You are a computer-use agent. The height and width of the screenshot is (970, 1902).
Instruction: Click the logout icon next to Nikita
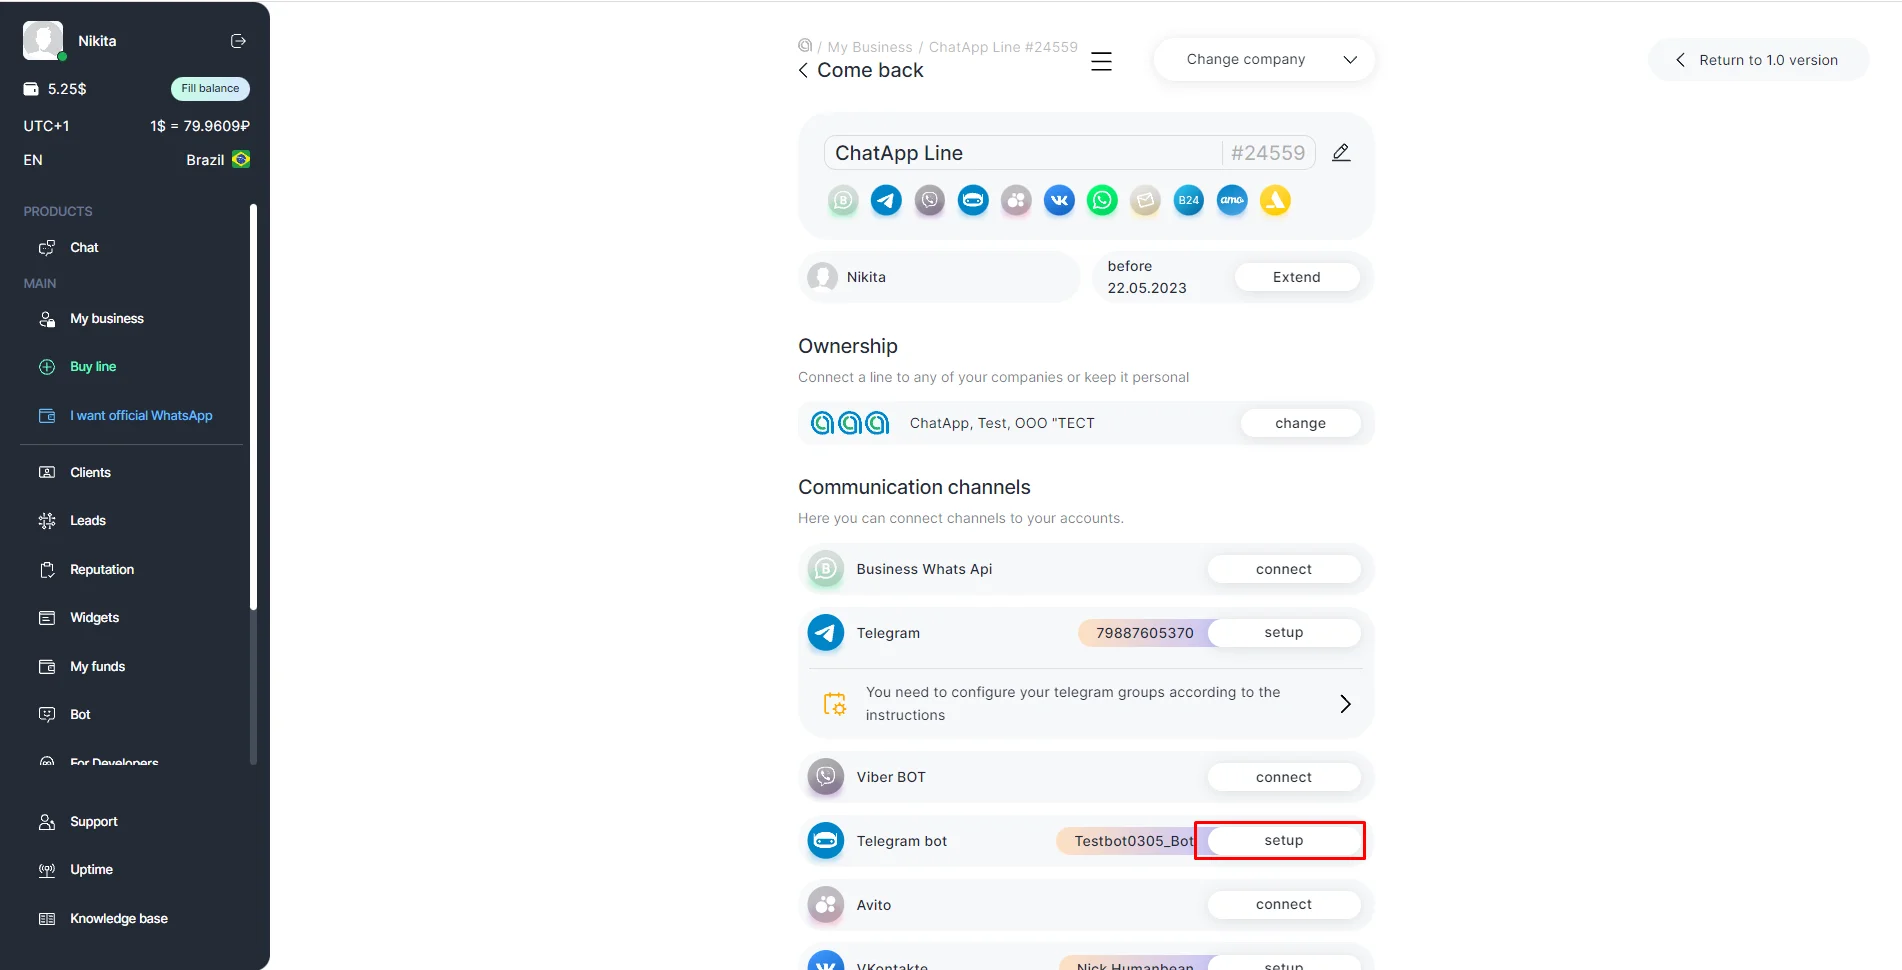[238, 41]
